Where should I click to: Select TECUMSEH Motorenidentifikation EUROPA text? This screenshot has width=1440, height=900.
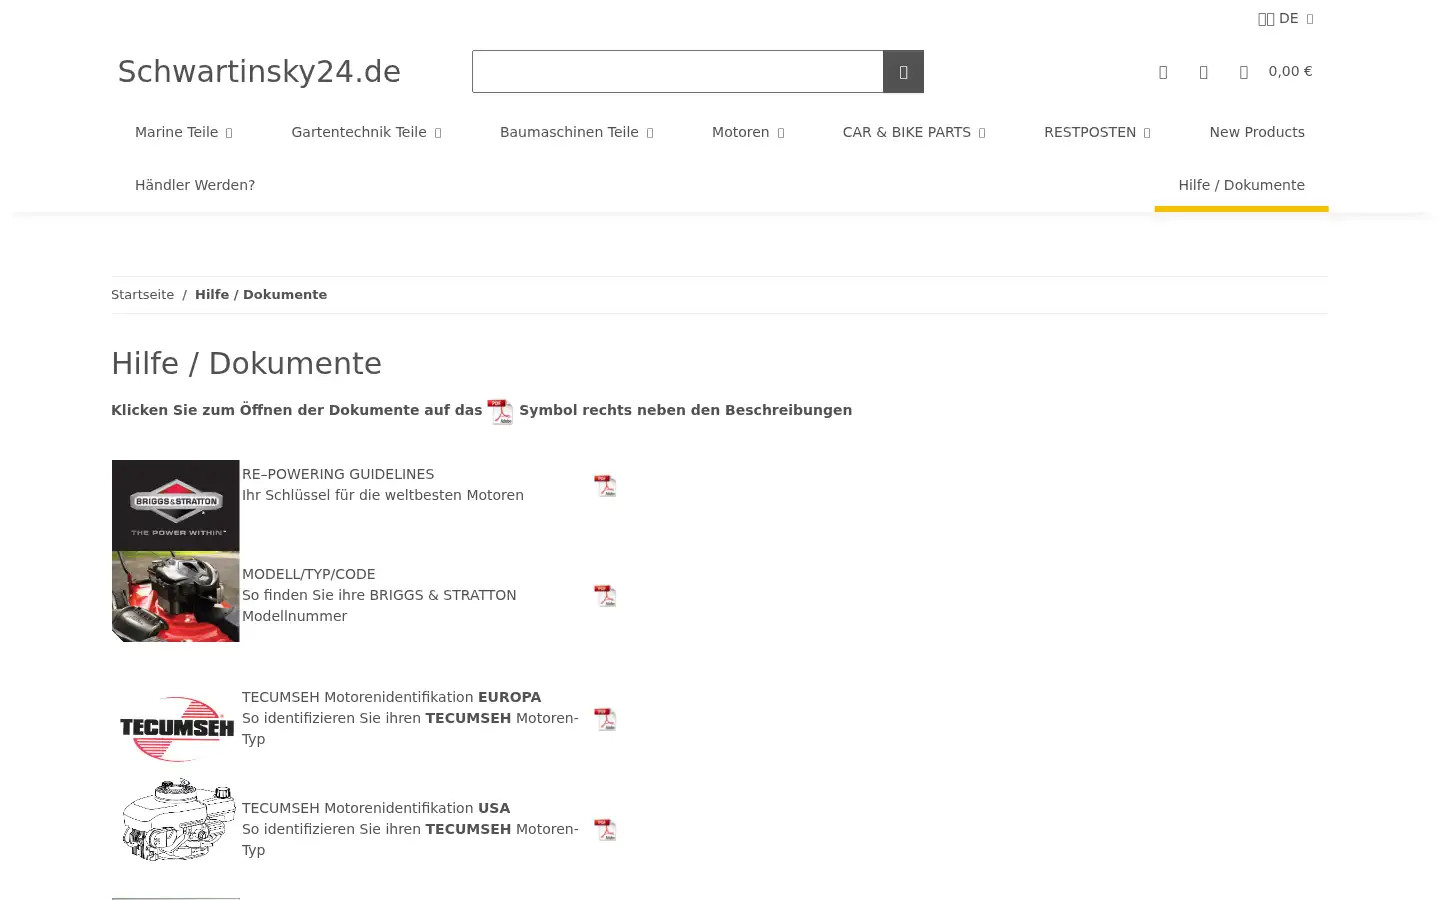(392, 697)
